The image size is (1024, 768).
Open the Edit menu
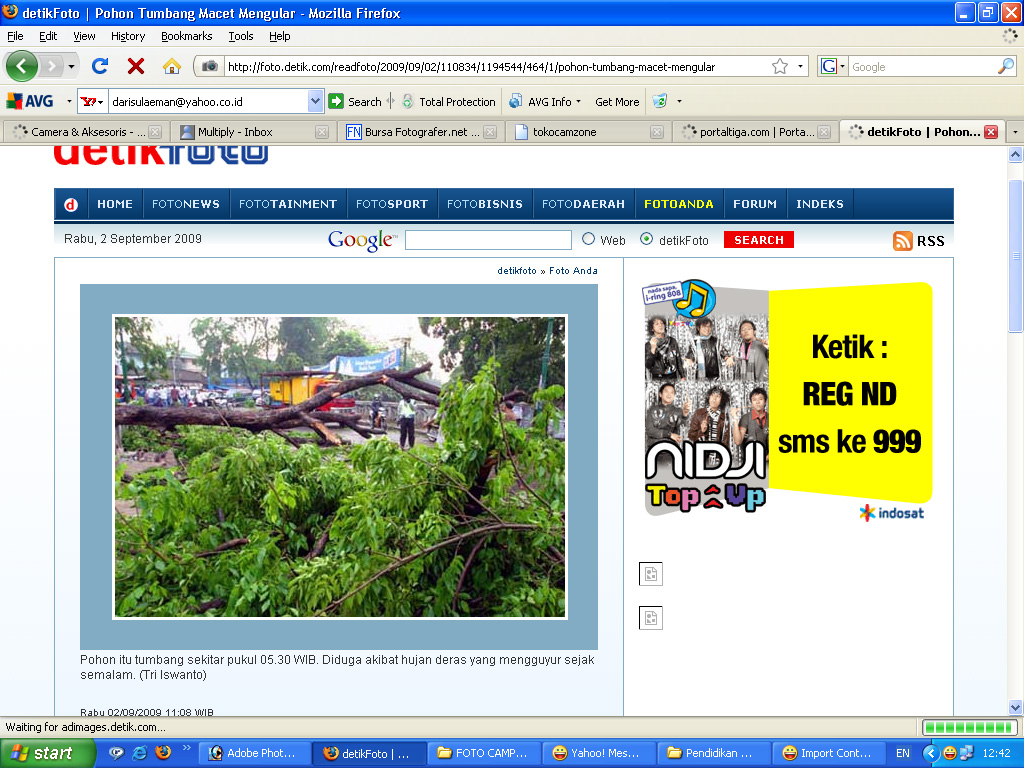48,37
